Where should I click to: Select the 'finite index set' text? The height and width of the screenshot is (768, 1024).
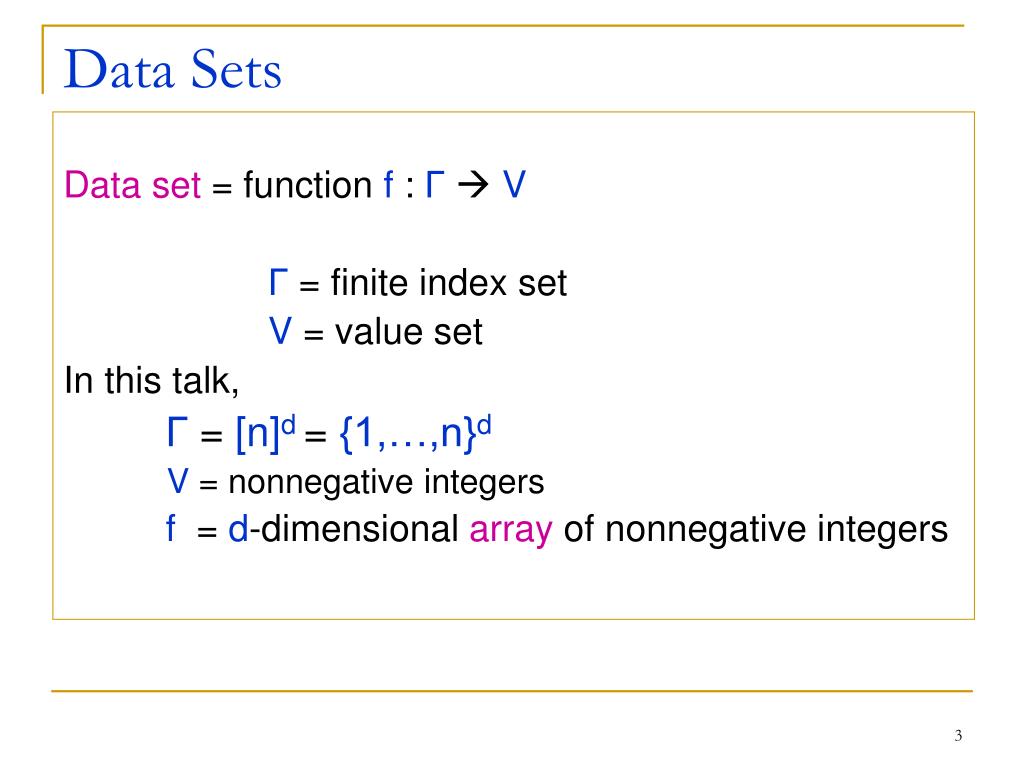pos(449,283)
